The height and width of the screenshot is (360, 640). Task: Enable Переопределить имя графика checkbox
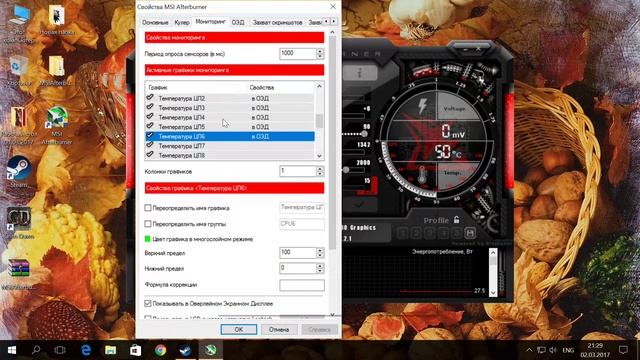click(x=148, y=208)
